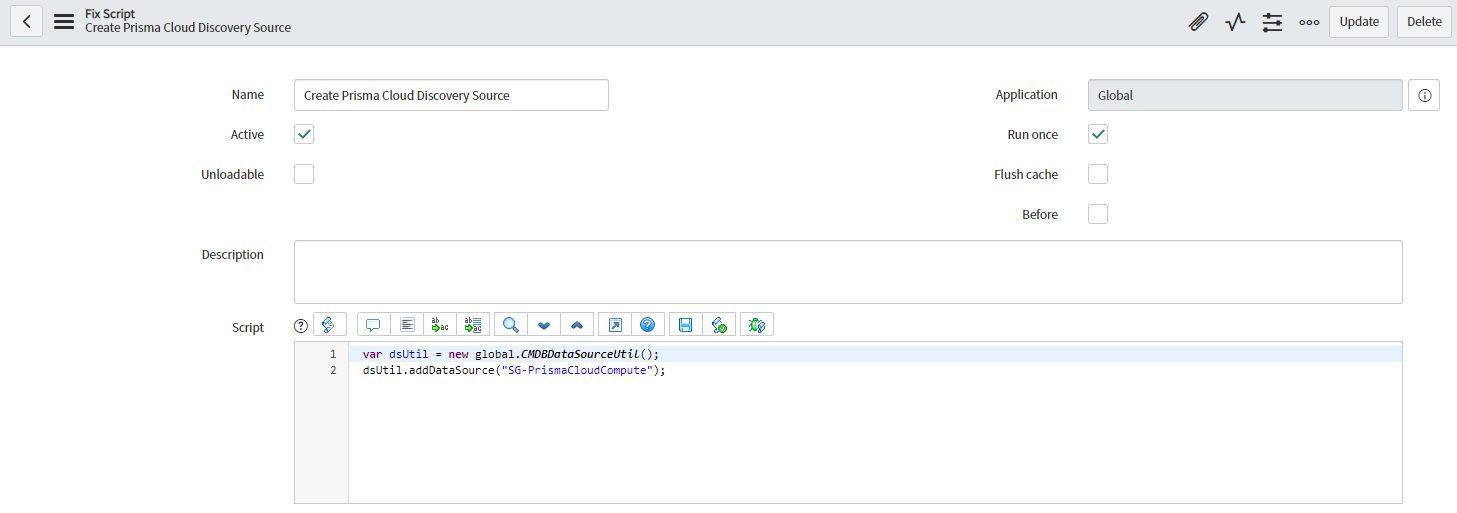The width and height of the screenshot is (1457, 513).
Task: Open Script field help question mark
Action: (x=300, y=325)
